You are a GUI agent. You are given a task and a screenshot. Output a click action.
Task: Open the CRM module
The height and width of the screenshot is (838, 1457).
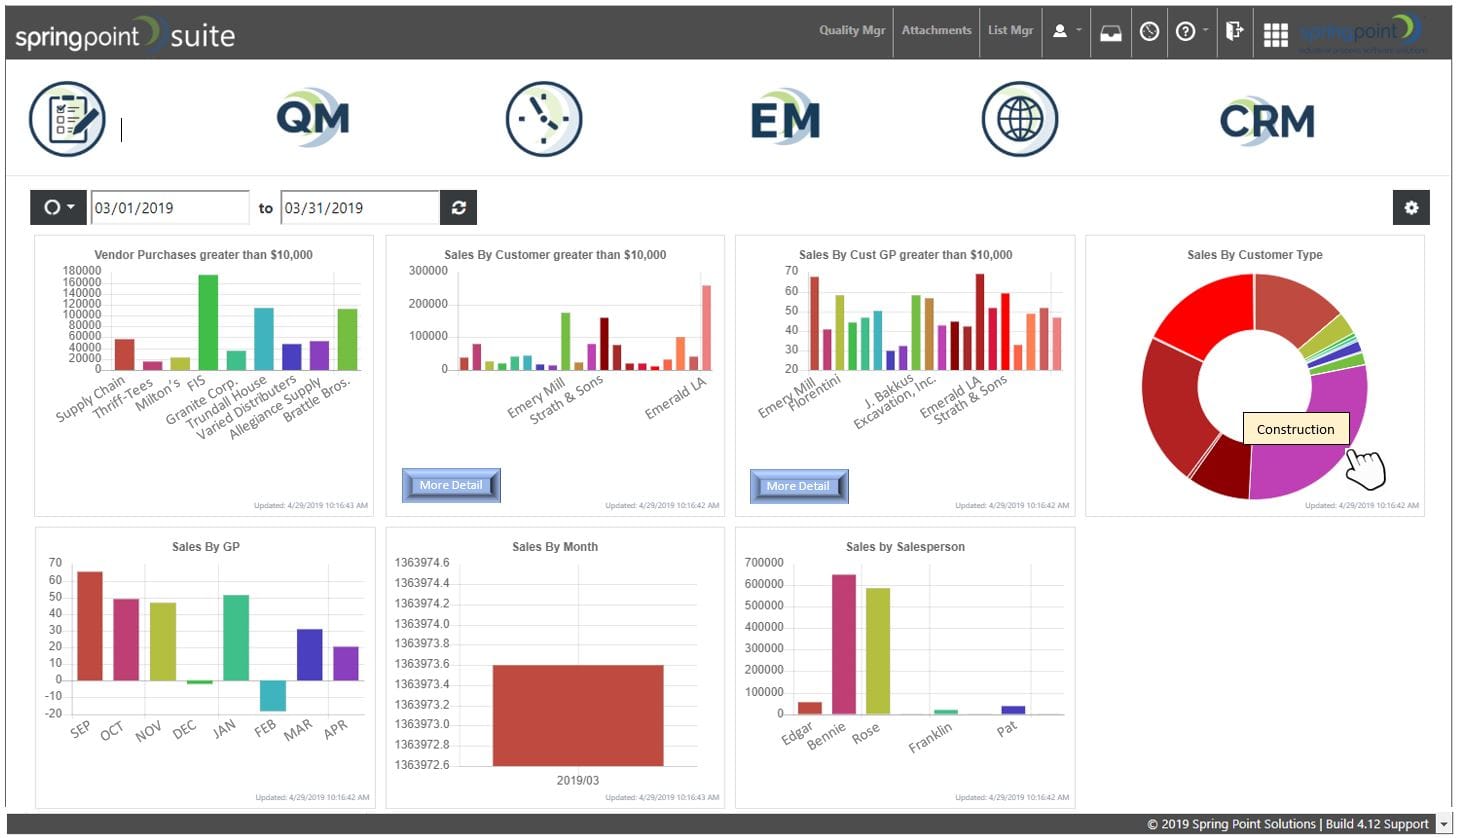[x=1267, y=117]
